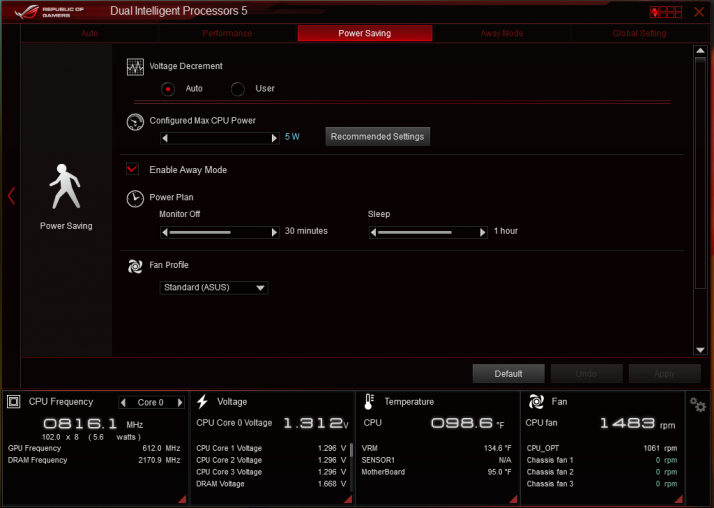714x508 pixels.
Task: Toggle Enable Away Mode checkbox
Action: click(133, 169)
